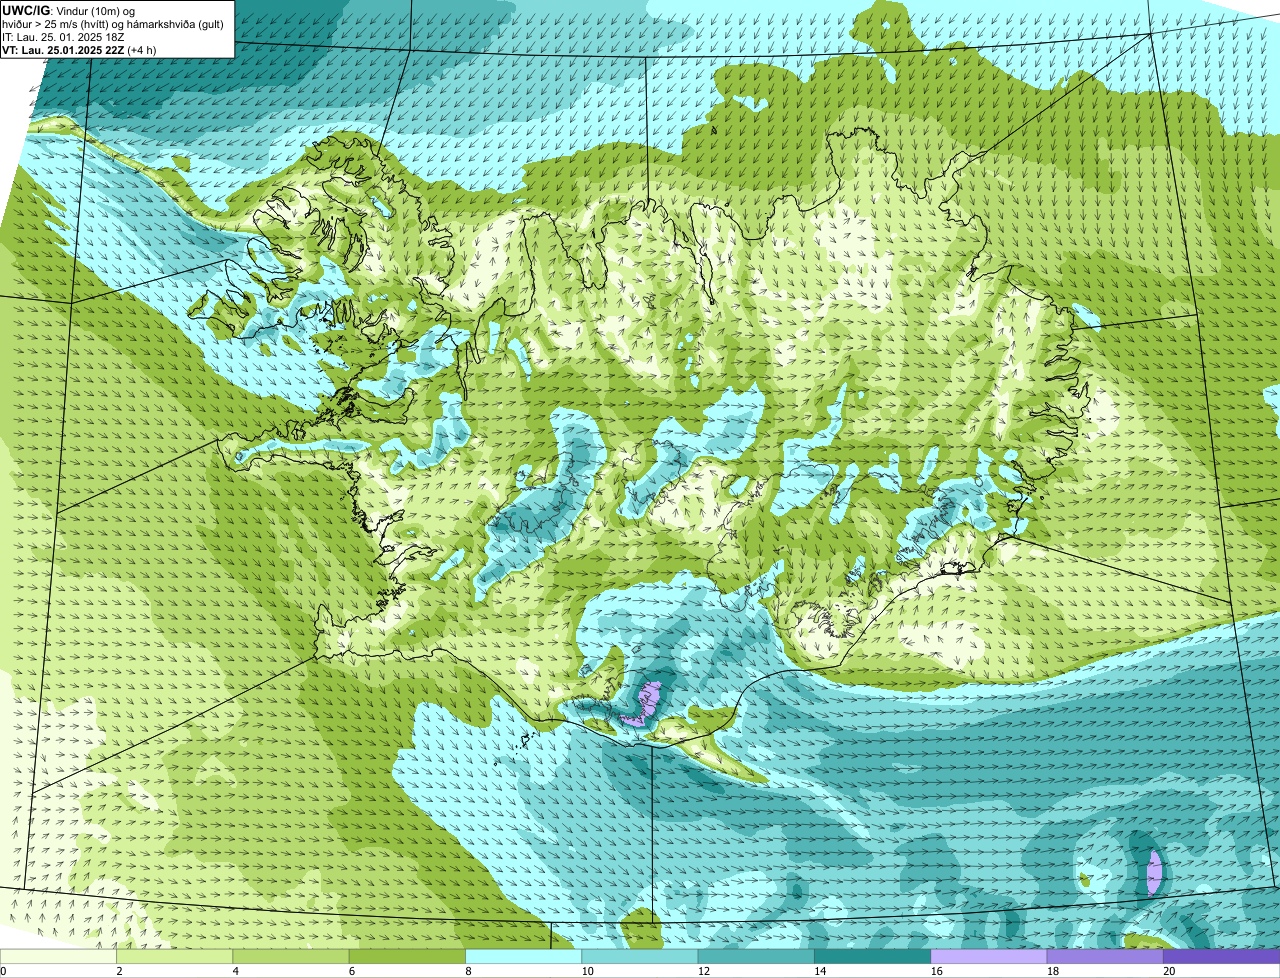Viewport: 1280px width, 978px height.
Task: Click the legend label "4"
Action: click(x=235, y=971)
